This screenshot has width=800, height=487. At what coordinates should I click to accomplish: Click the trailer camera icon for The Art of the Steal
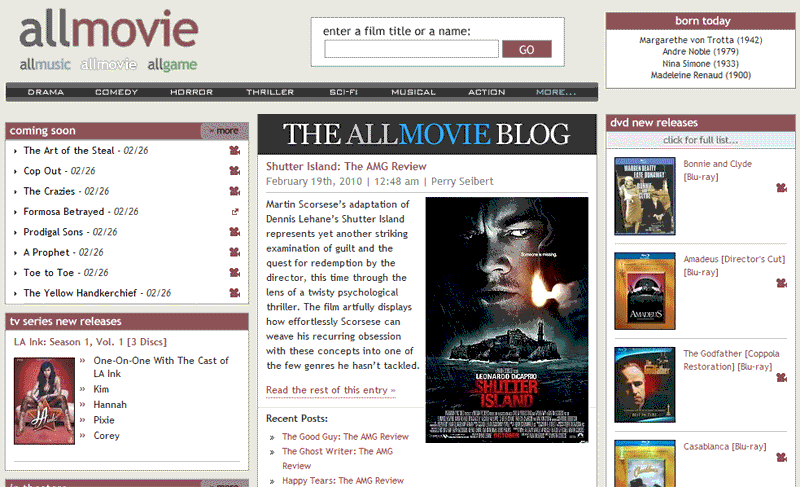235,150
